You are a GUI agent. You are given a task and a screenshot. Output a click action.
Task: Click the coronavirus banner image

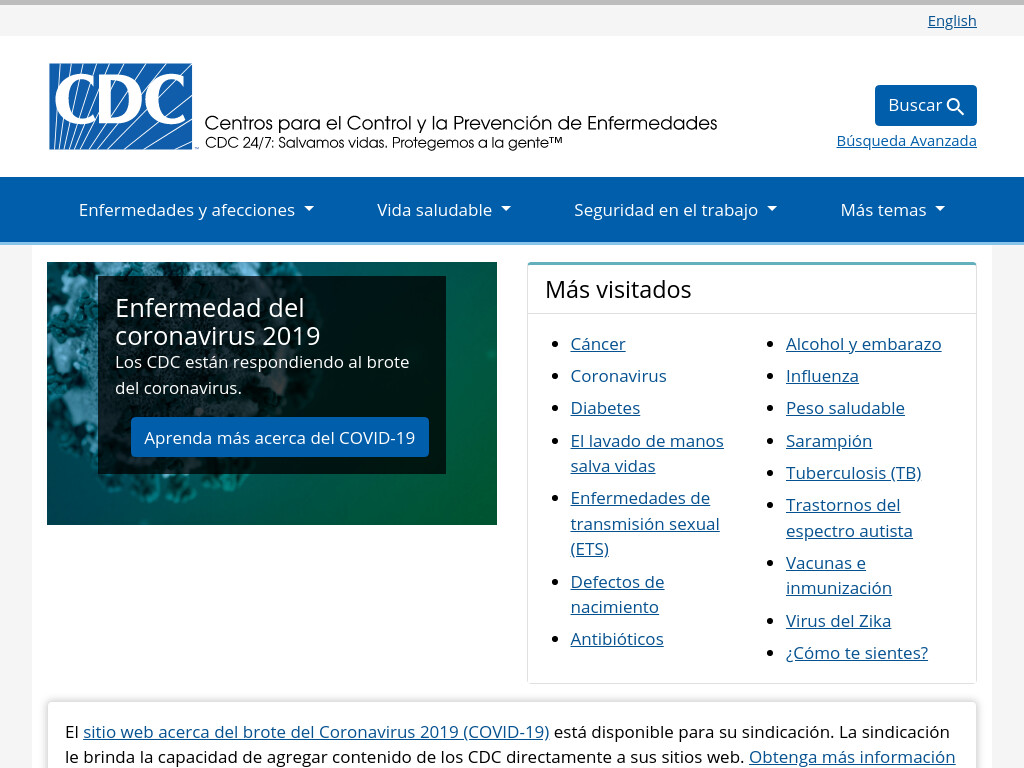point(272,393)
